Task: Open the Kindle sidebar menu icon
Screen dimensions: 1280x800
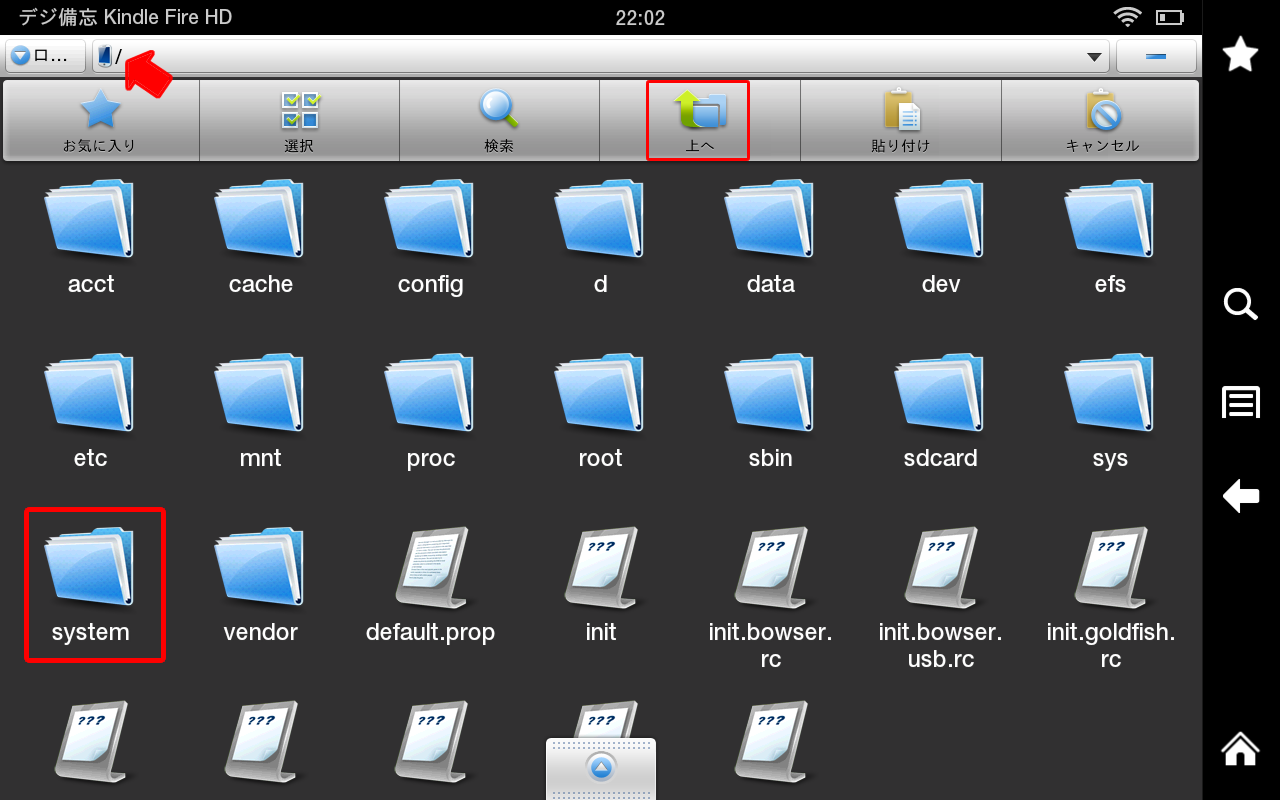Action: tap(1240, 403)
